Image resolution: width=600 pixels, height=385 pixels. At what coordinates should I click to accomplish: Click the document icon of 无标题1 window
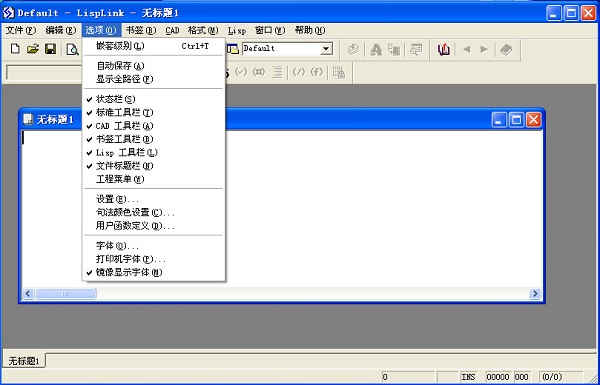[28, 119]
